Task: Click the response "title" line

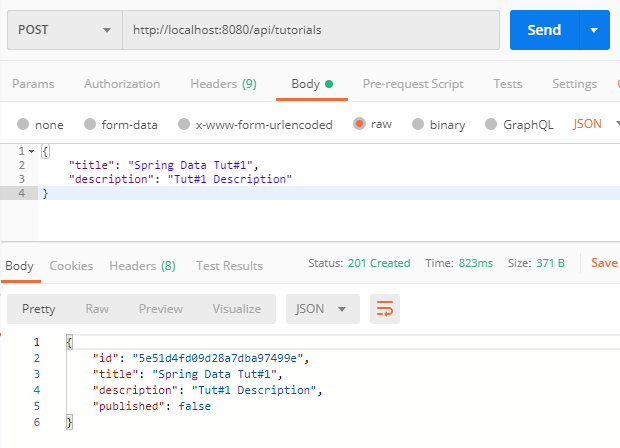Action: [187, 374]
